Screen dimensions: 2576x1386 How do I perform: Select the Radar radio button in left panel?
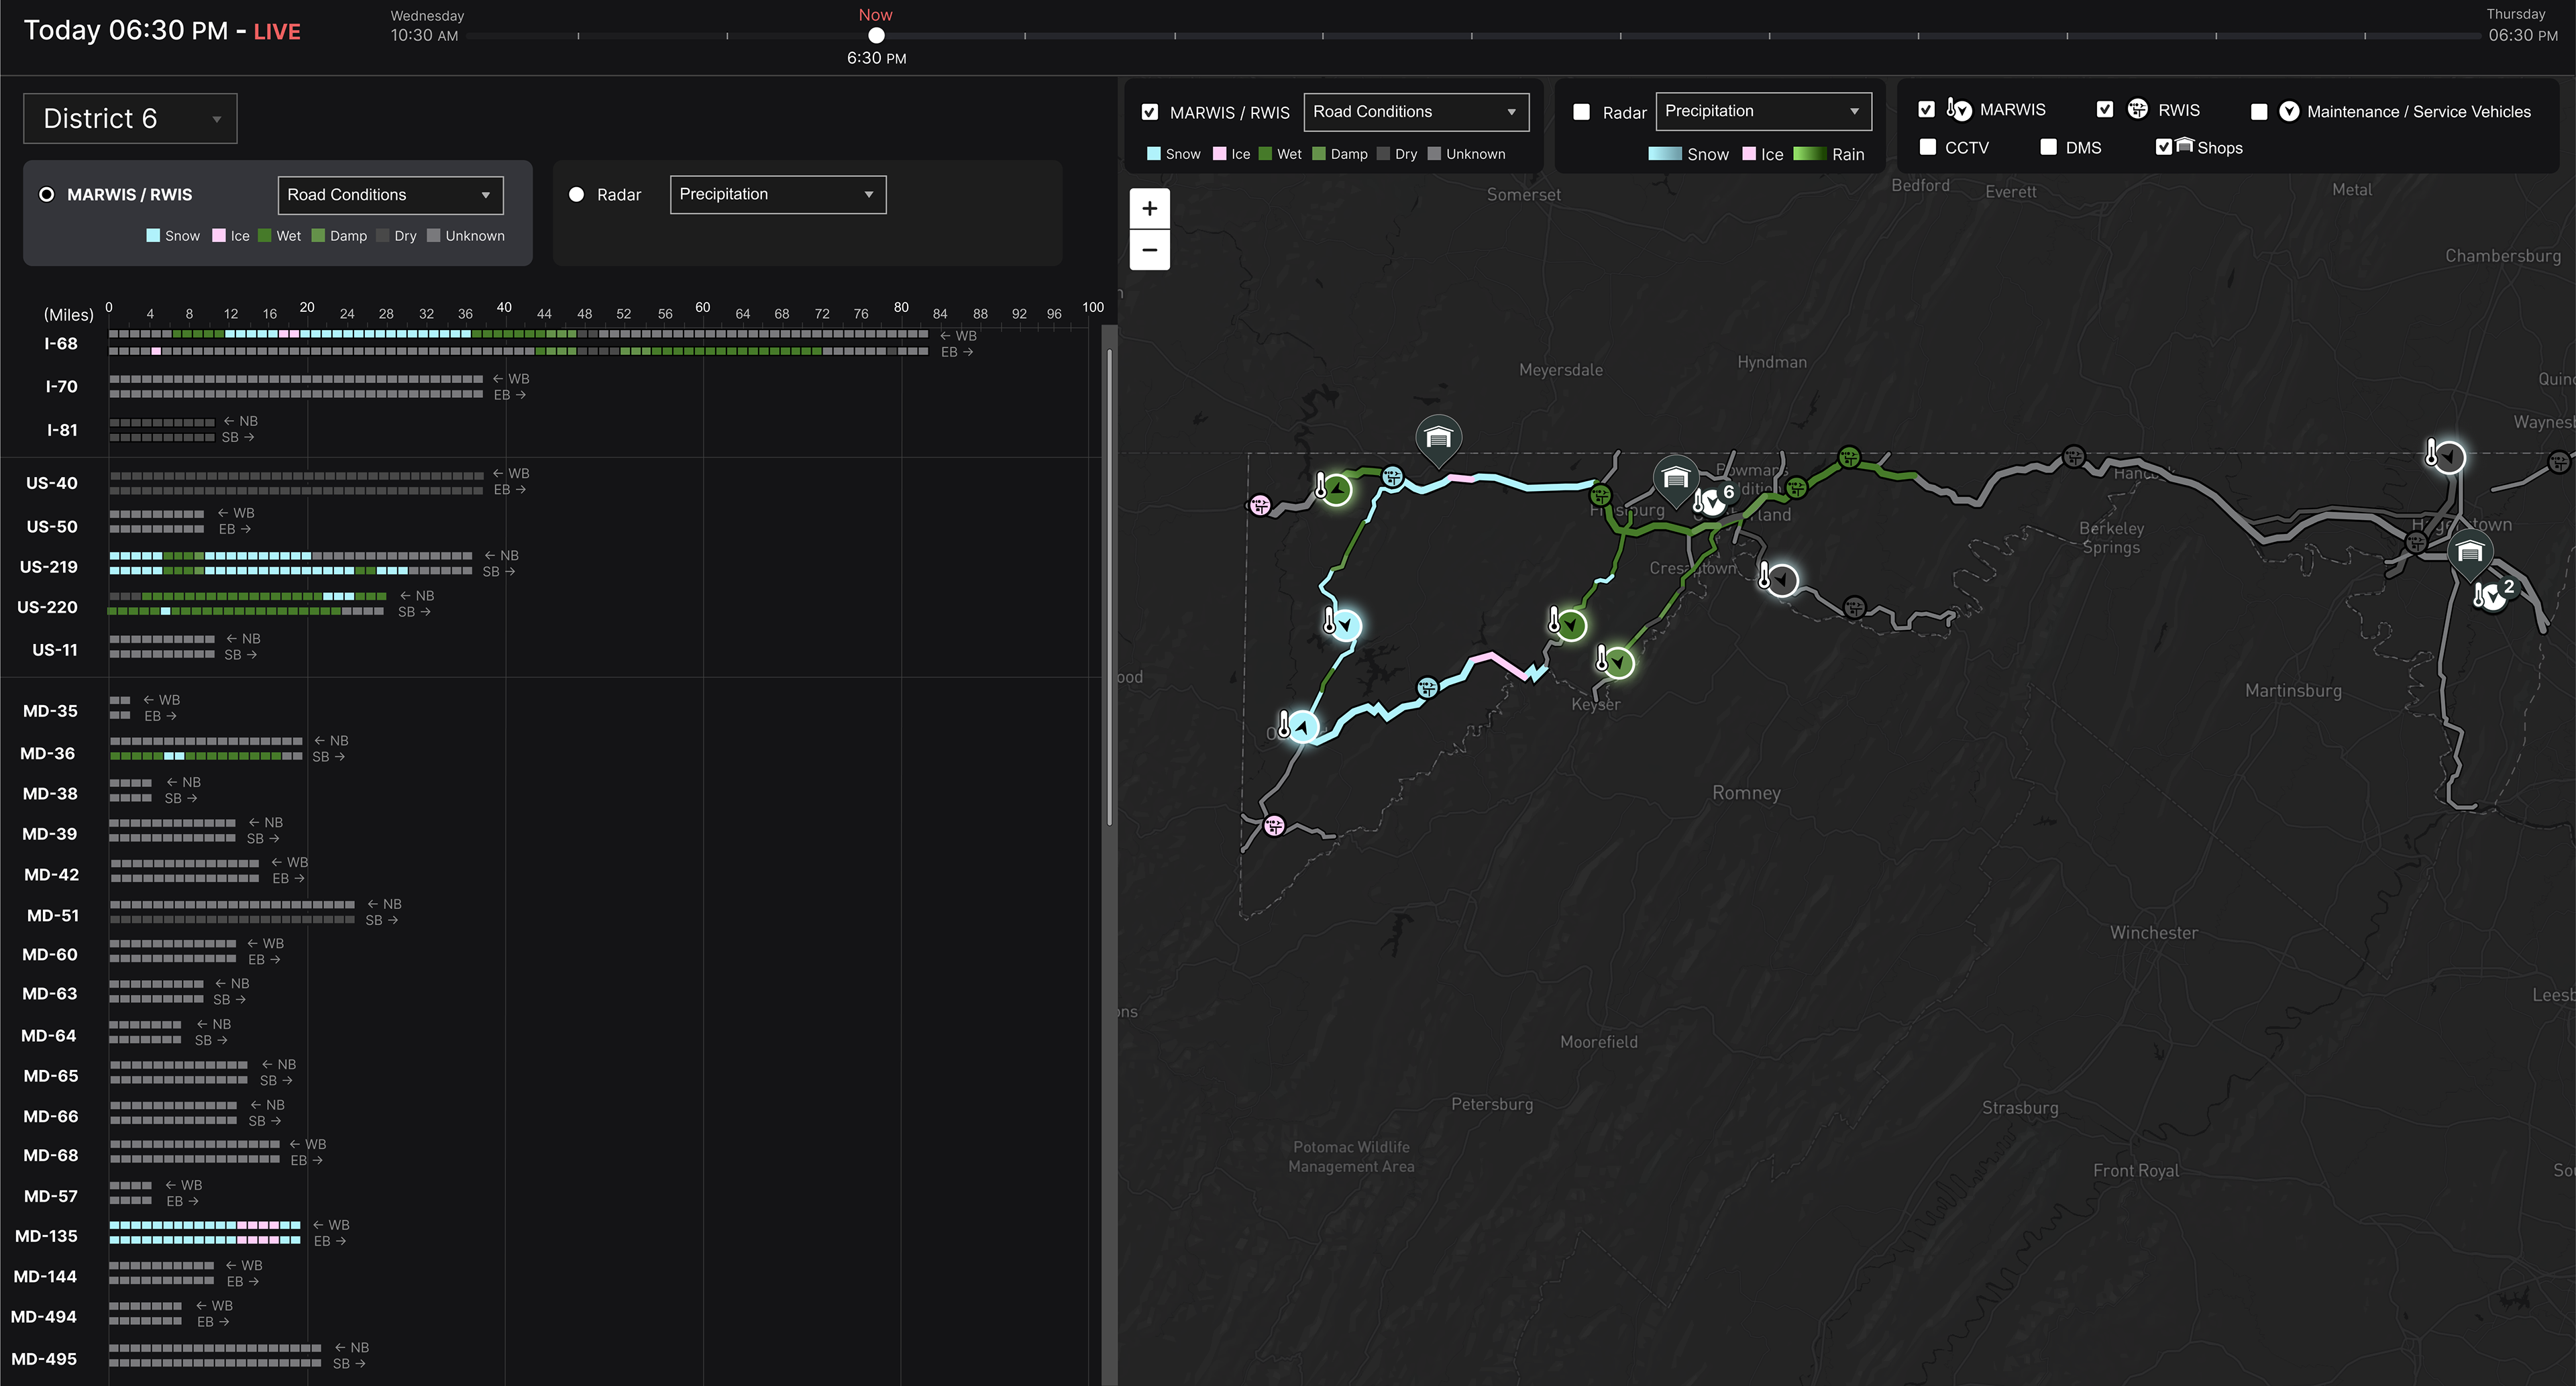click(x=576, y=195)
